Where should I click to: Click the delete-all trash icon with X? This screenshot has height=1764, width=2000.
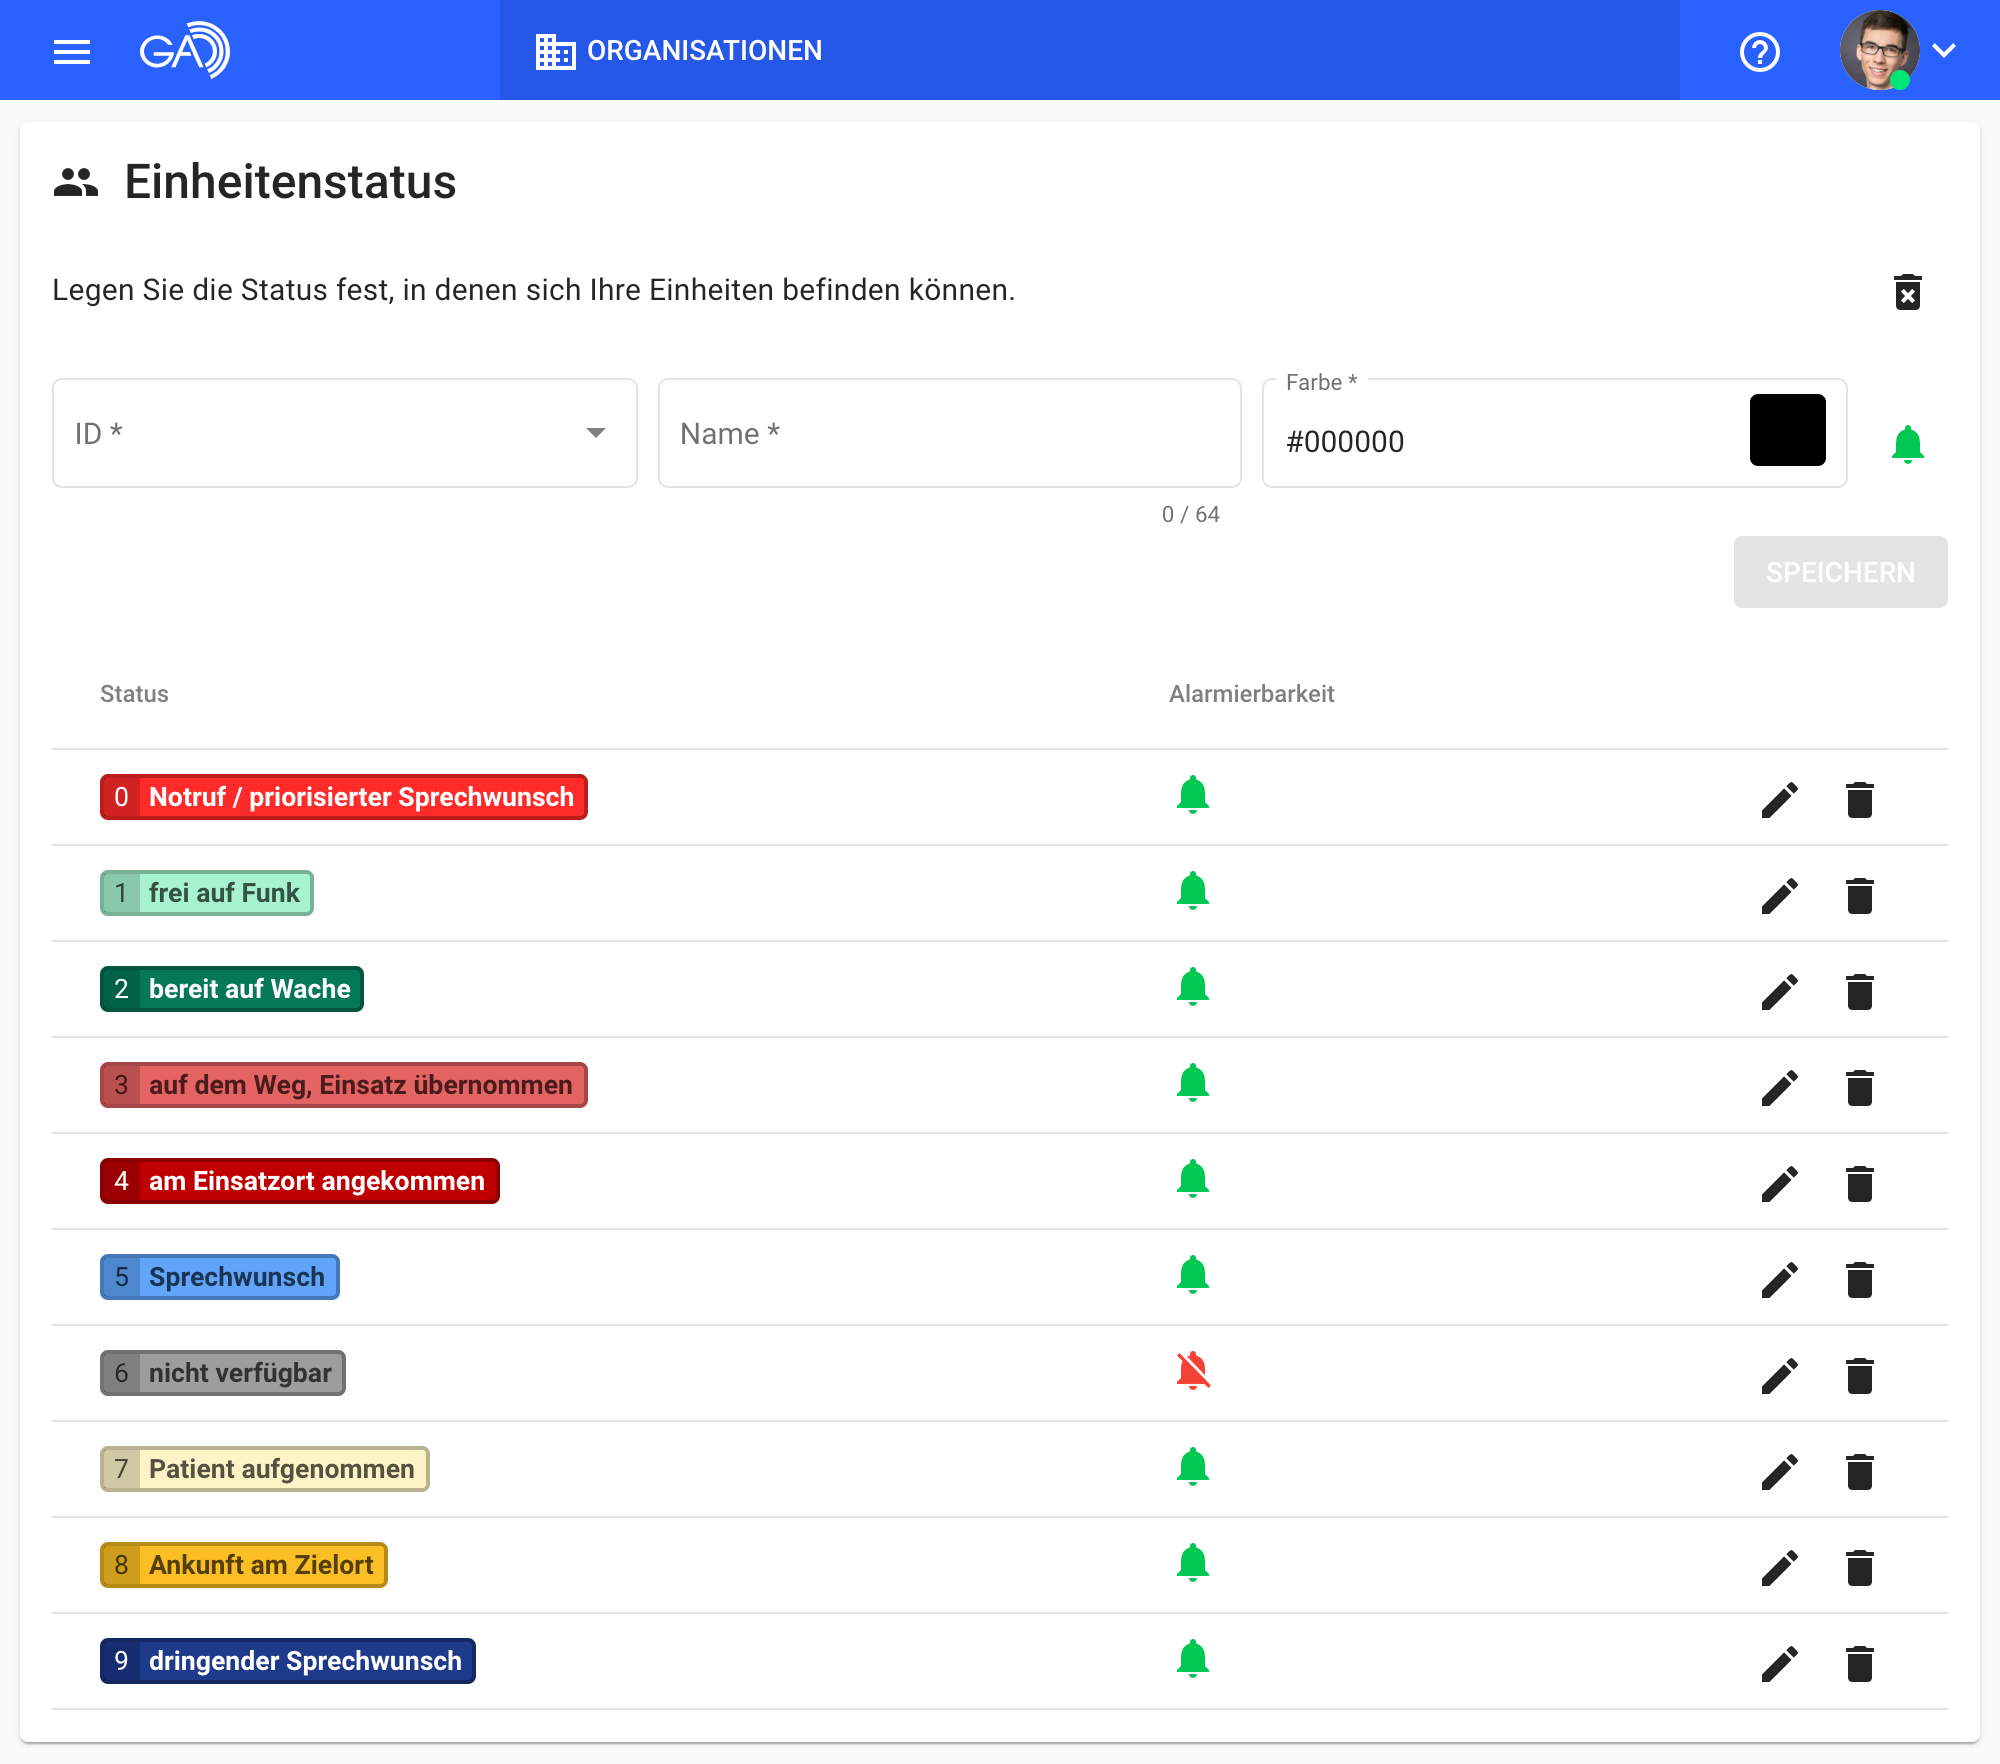1907,292
